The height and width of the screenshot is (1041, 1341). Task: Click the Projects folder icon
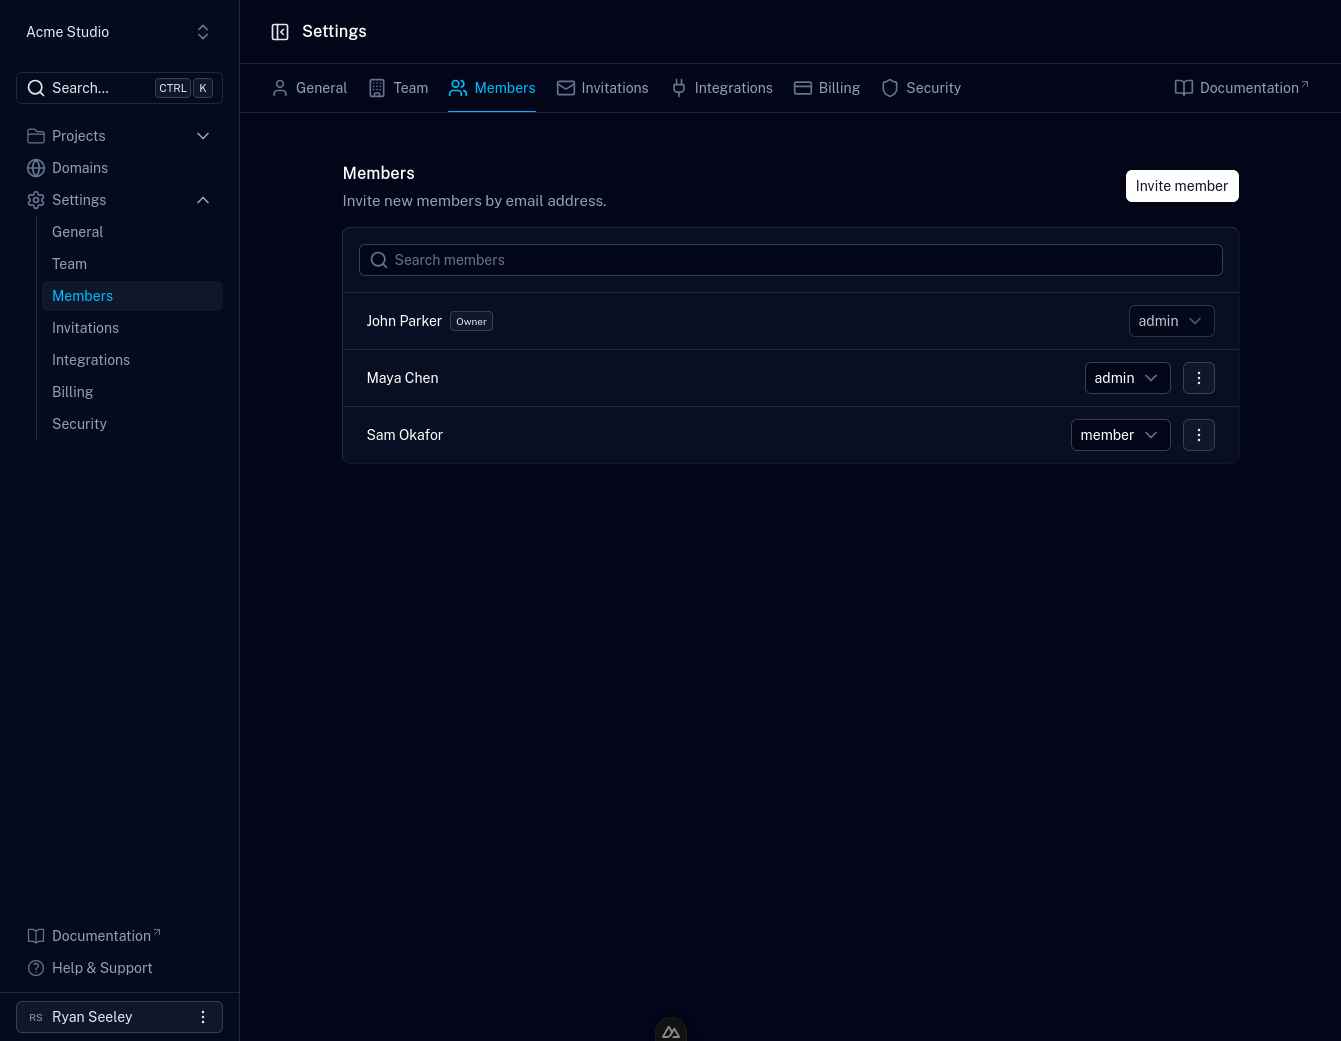click(x=36, y=136)
